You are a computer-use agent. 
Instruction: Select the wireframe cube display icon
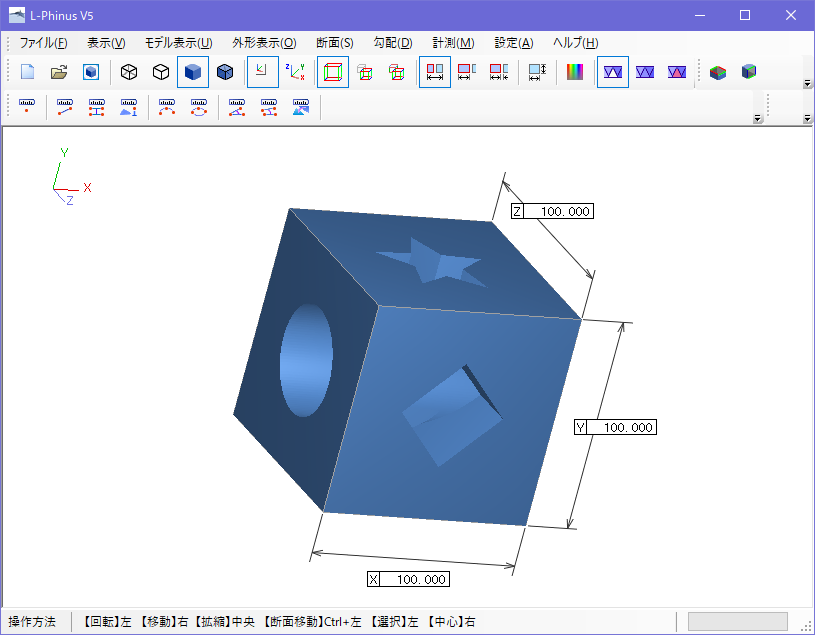point(129,72)
